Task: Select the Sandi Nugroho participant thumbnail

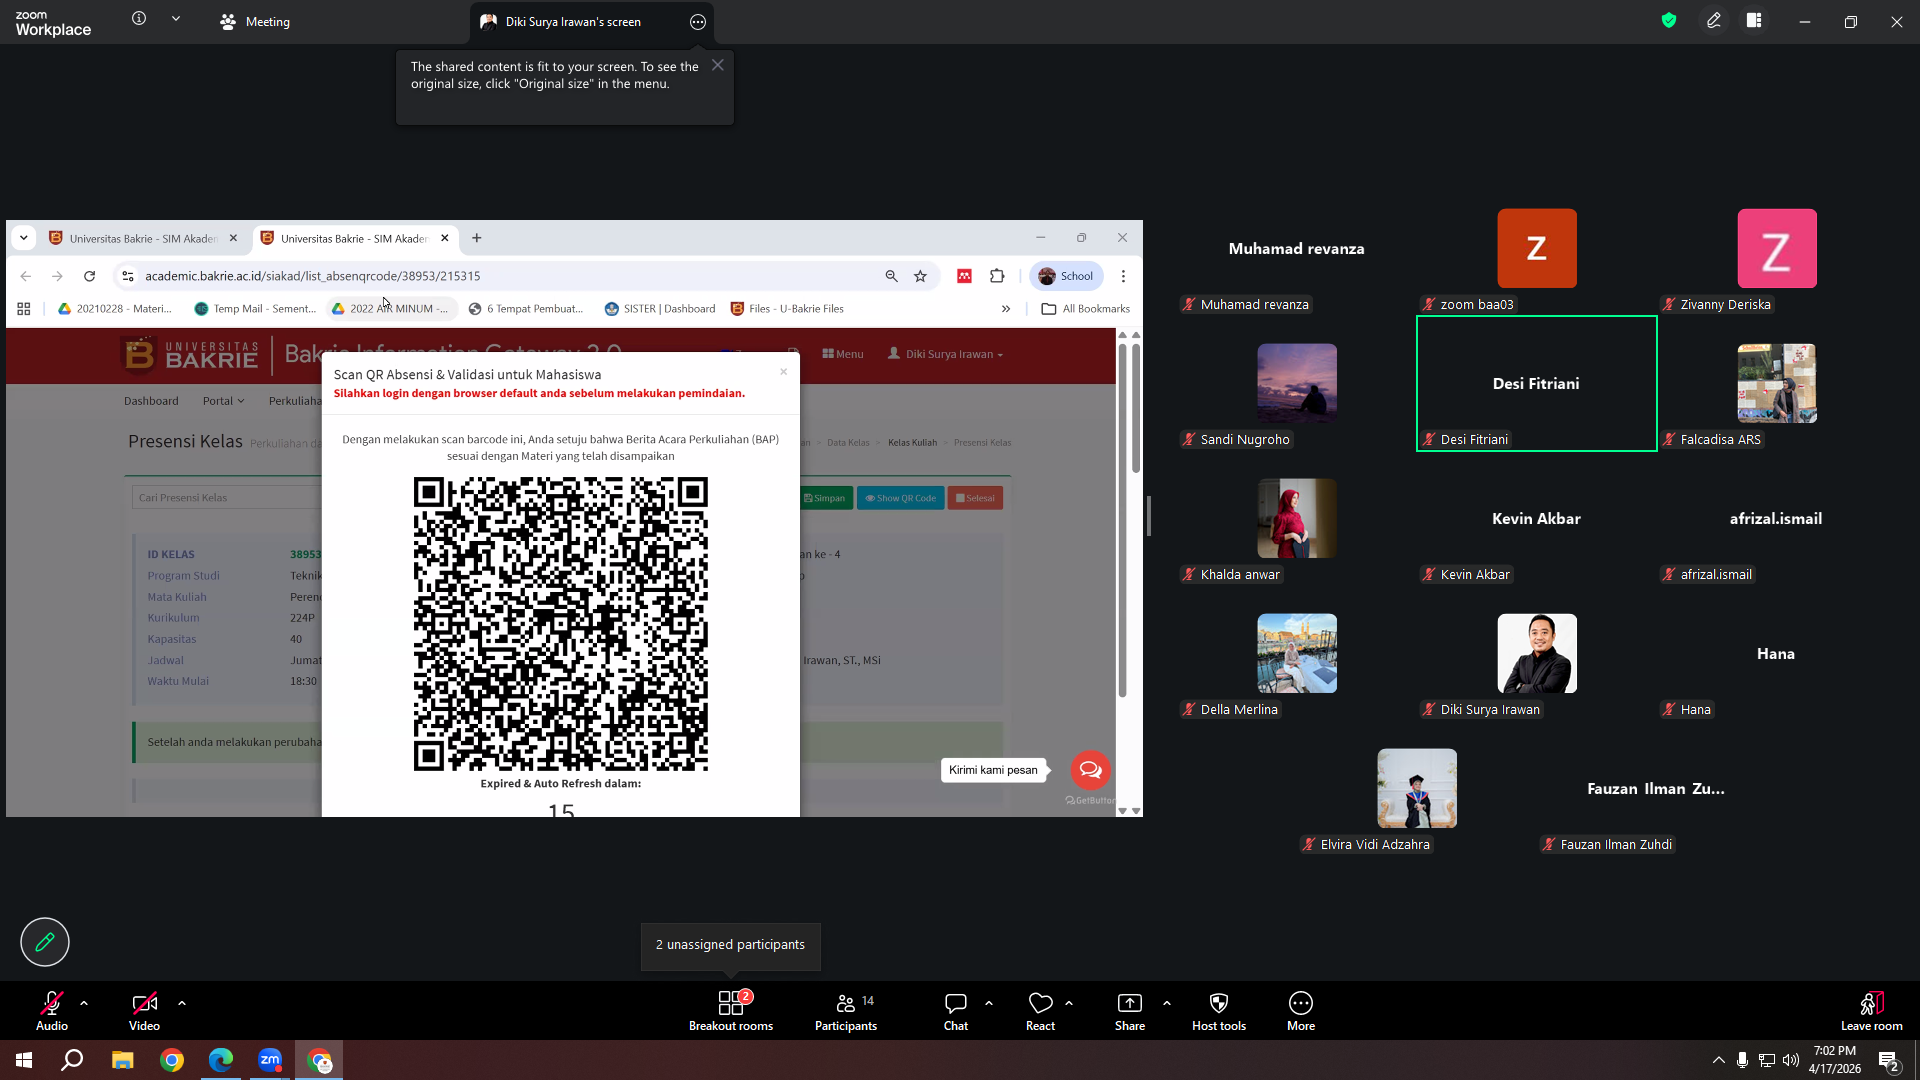Action: [1297, 384]
